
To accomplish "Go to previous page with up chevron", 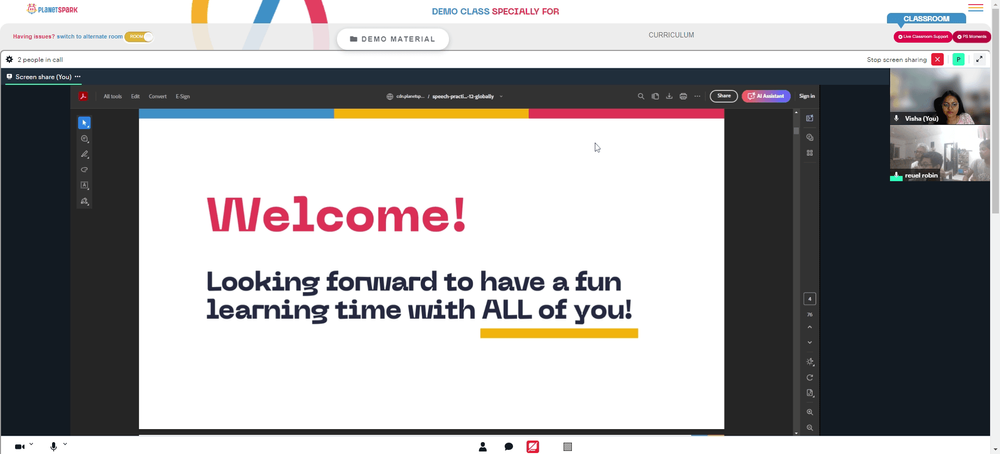I will point(810,327).
